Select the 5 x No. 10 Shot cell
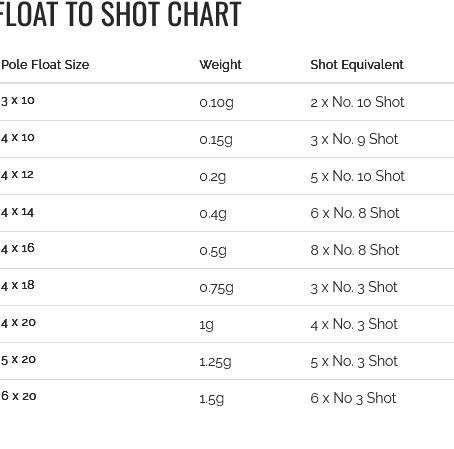The height and width of the screenshot is (449, 454). (x=358, y=176)
